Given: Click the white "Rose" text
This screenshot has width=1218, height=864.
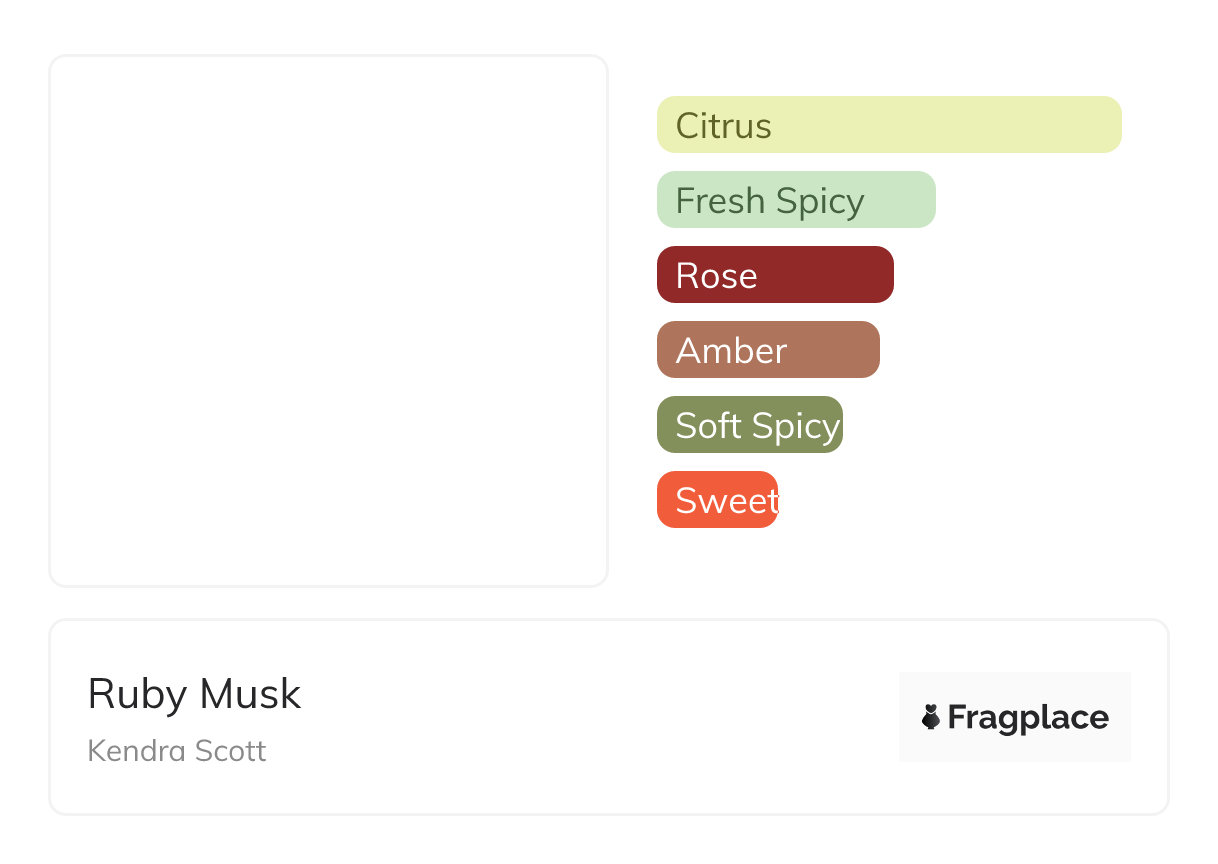Looking at the screenshot, I should coord(716,276).
